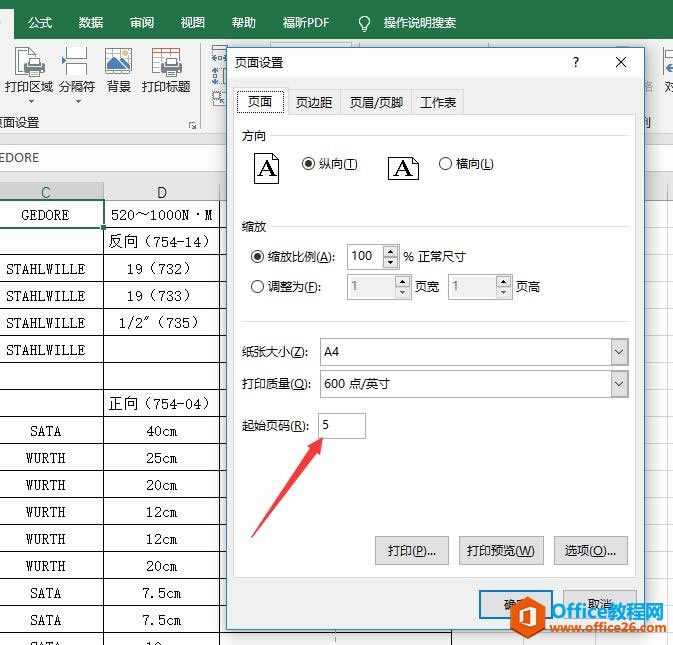673x645 pixels.
Task: Click the Print (打印) button
Action: [x=412, y=551]
